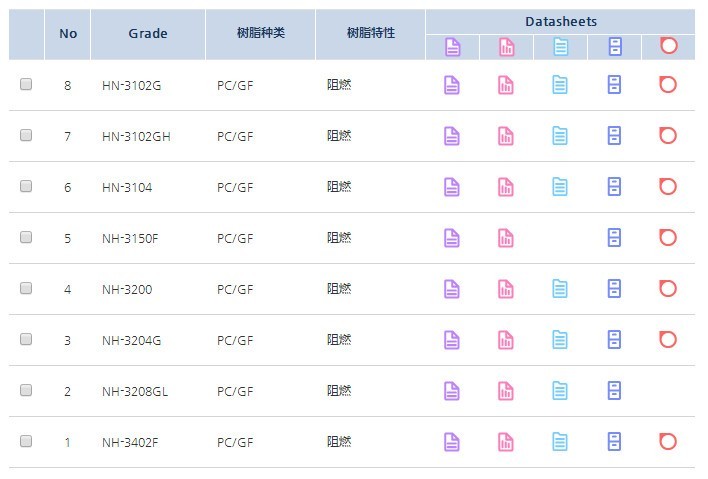The height and width of the screenshot is (479, 708).
Task: Open light-blue text datasheet for NH-3208GL
Action: (x=560, y=391)
